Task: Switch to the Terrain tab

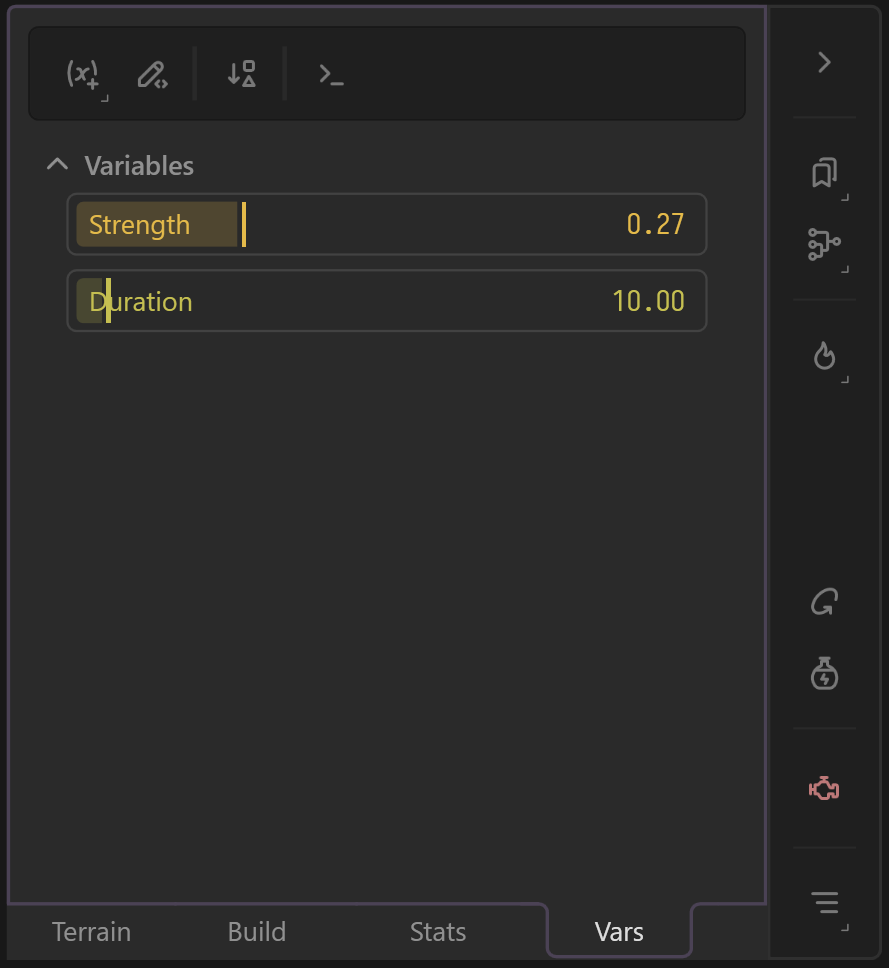Action: click(x=91, y=932)
